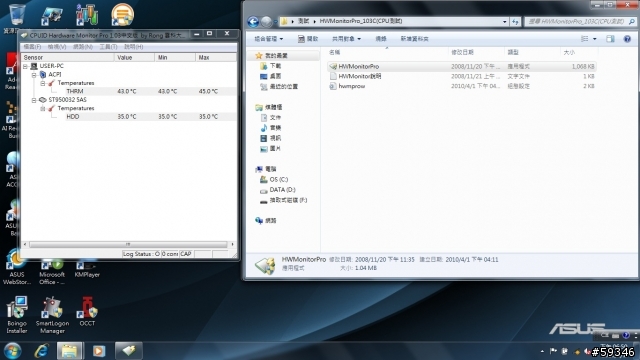Screen dimensions: 640x360
Task: Open the 說明(H) menu in Hardware Monitor
Action: pyautogui.click(x=133, y=47)
